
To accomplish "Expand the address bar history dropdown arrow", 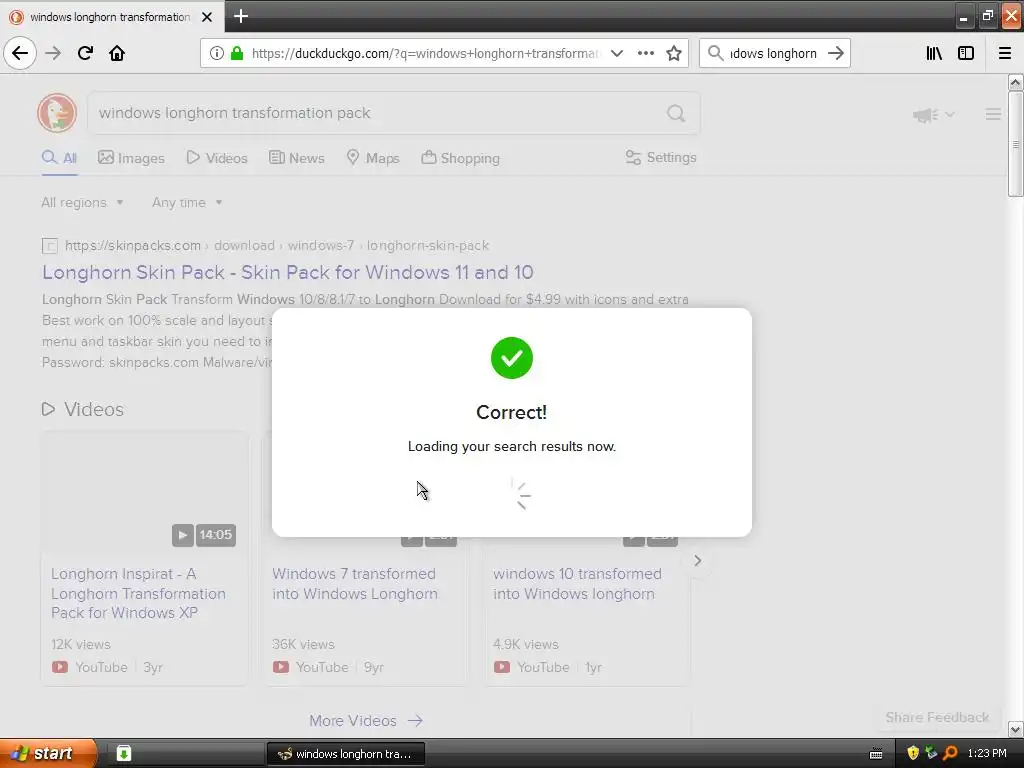I will [x=616, y=53].
